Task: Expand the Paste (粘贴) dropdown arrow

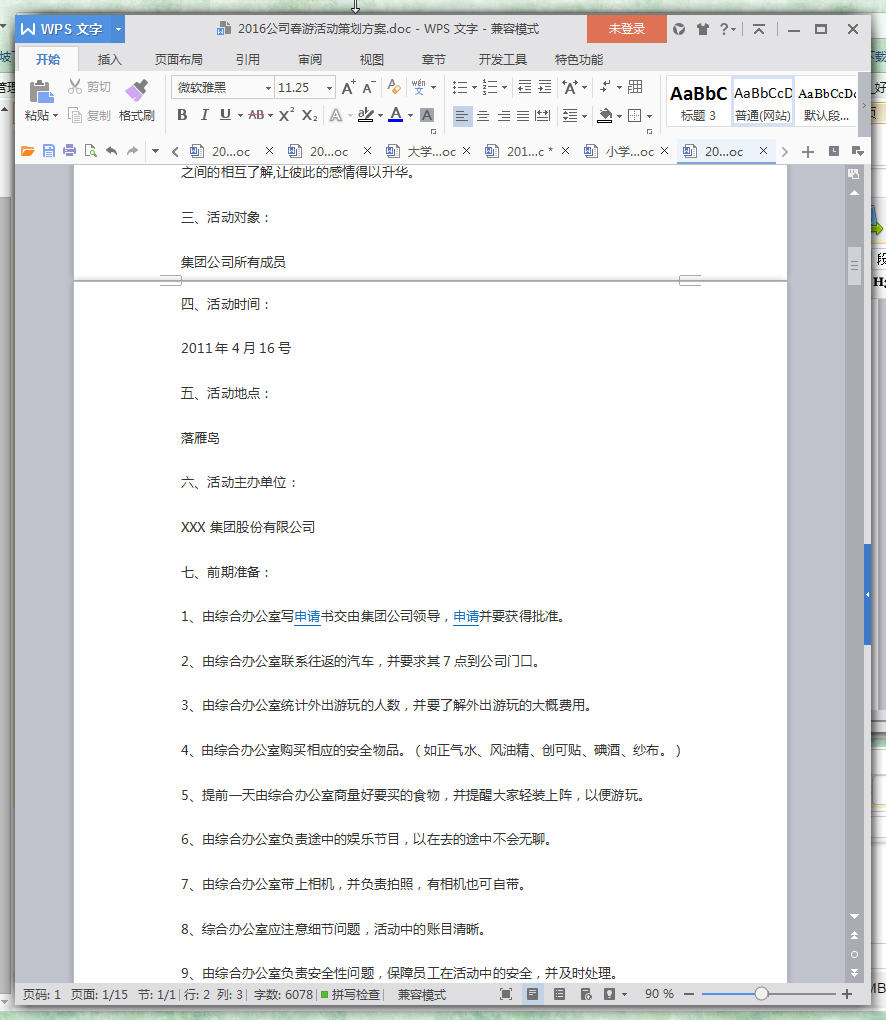Action: [x=55, y=116]
